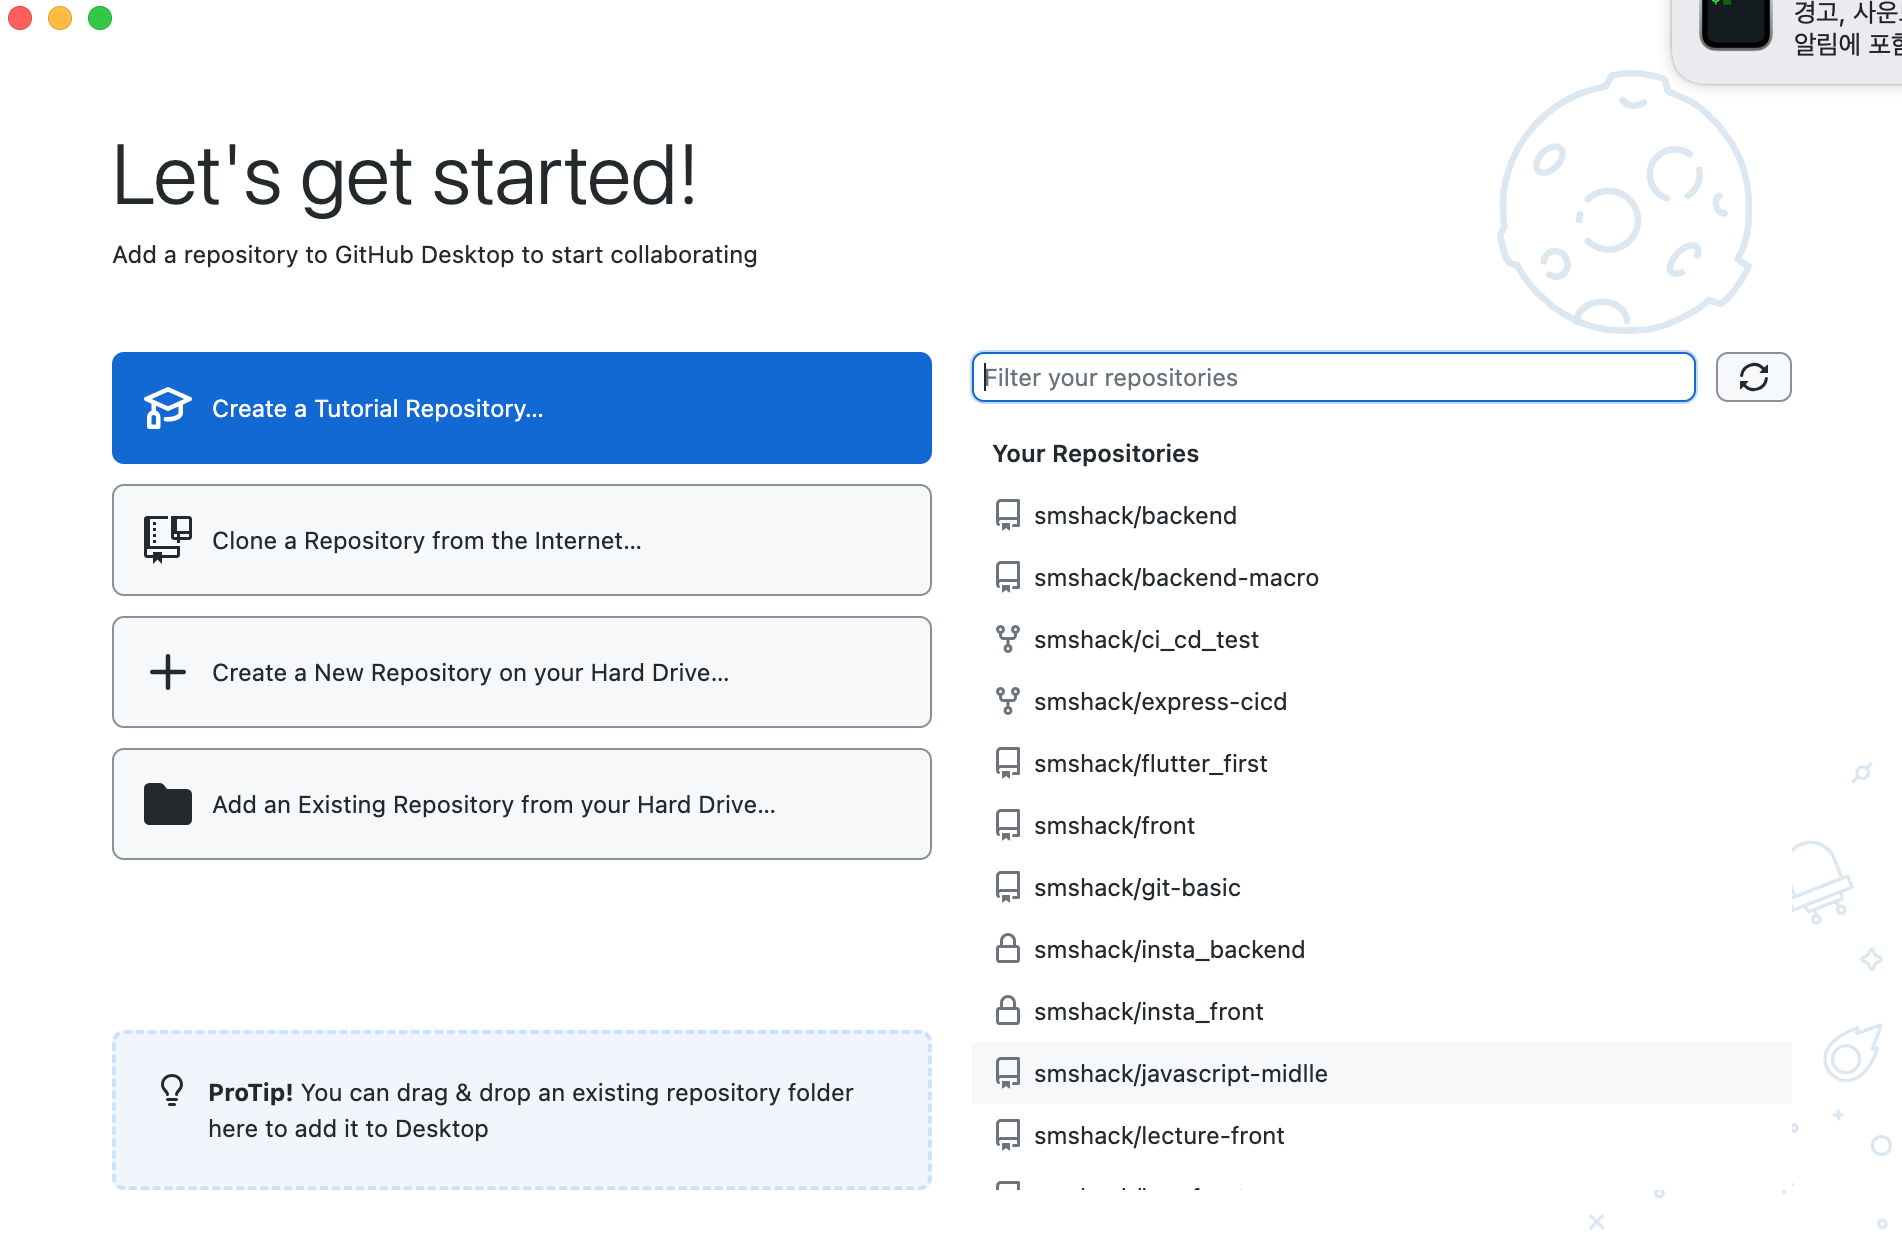Choose Create a New Repository on your Hard Drive
Image resolution: width=1902 pixels, height=1254 pixels.
[521, 672]
